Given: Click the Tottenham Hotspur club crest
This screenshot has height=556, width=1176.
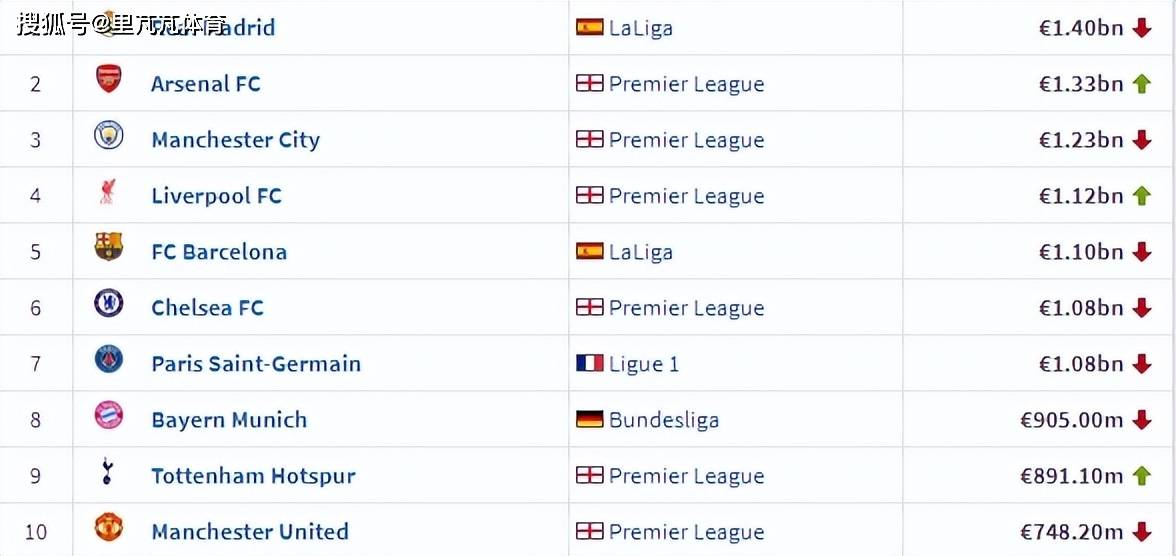Looking at the screenshot, I should [x=109, y=472].
